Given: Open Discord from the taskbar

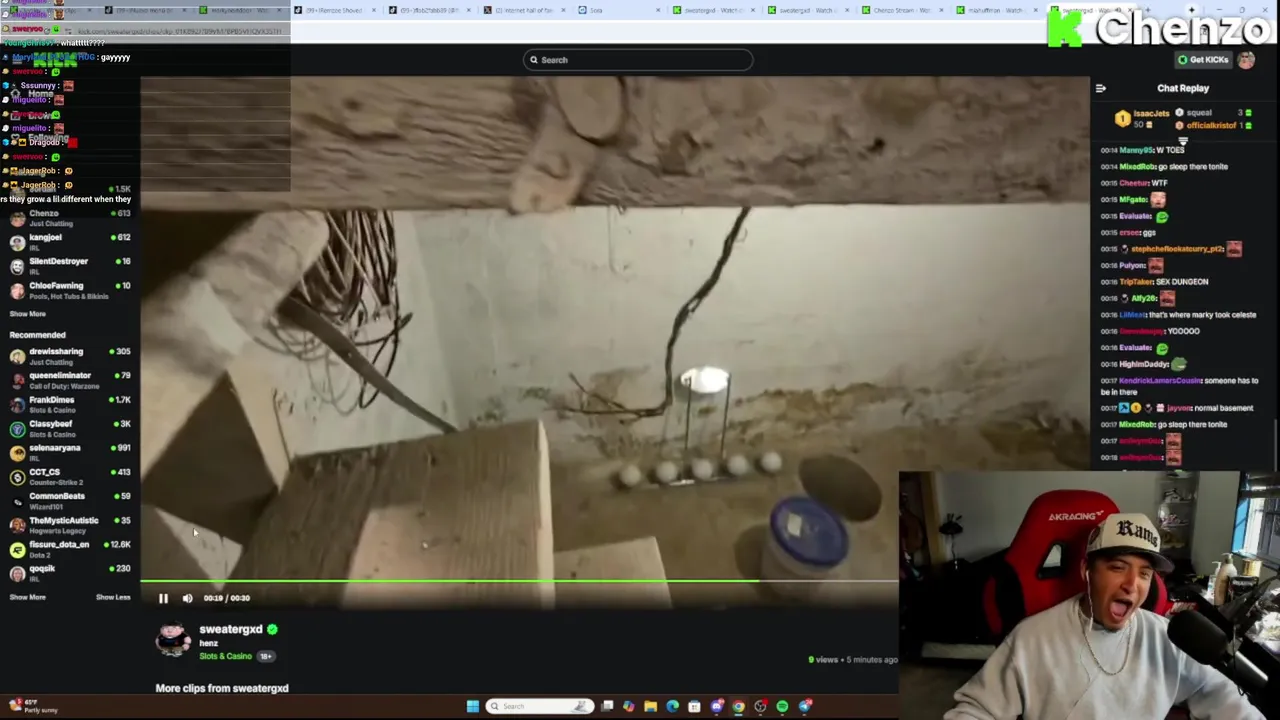Looking at the screenshot, I should (x=716, y=706).
